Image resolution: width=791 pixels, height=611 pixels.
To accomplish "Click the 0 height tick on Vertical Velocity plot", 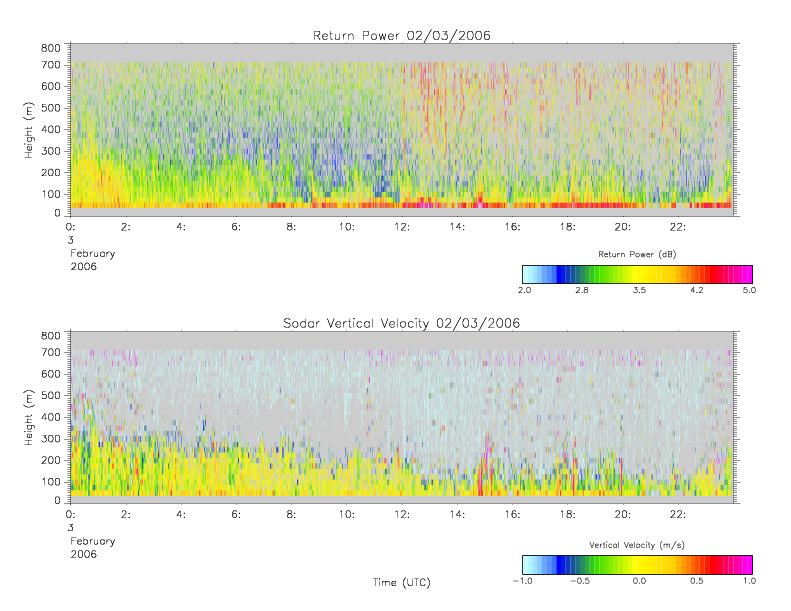I will [x=58, y=501].
